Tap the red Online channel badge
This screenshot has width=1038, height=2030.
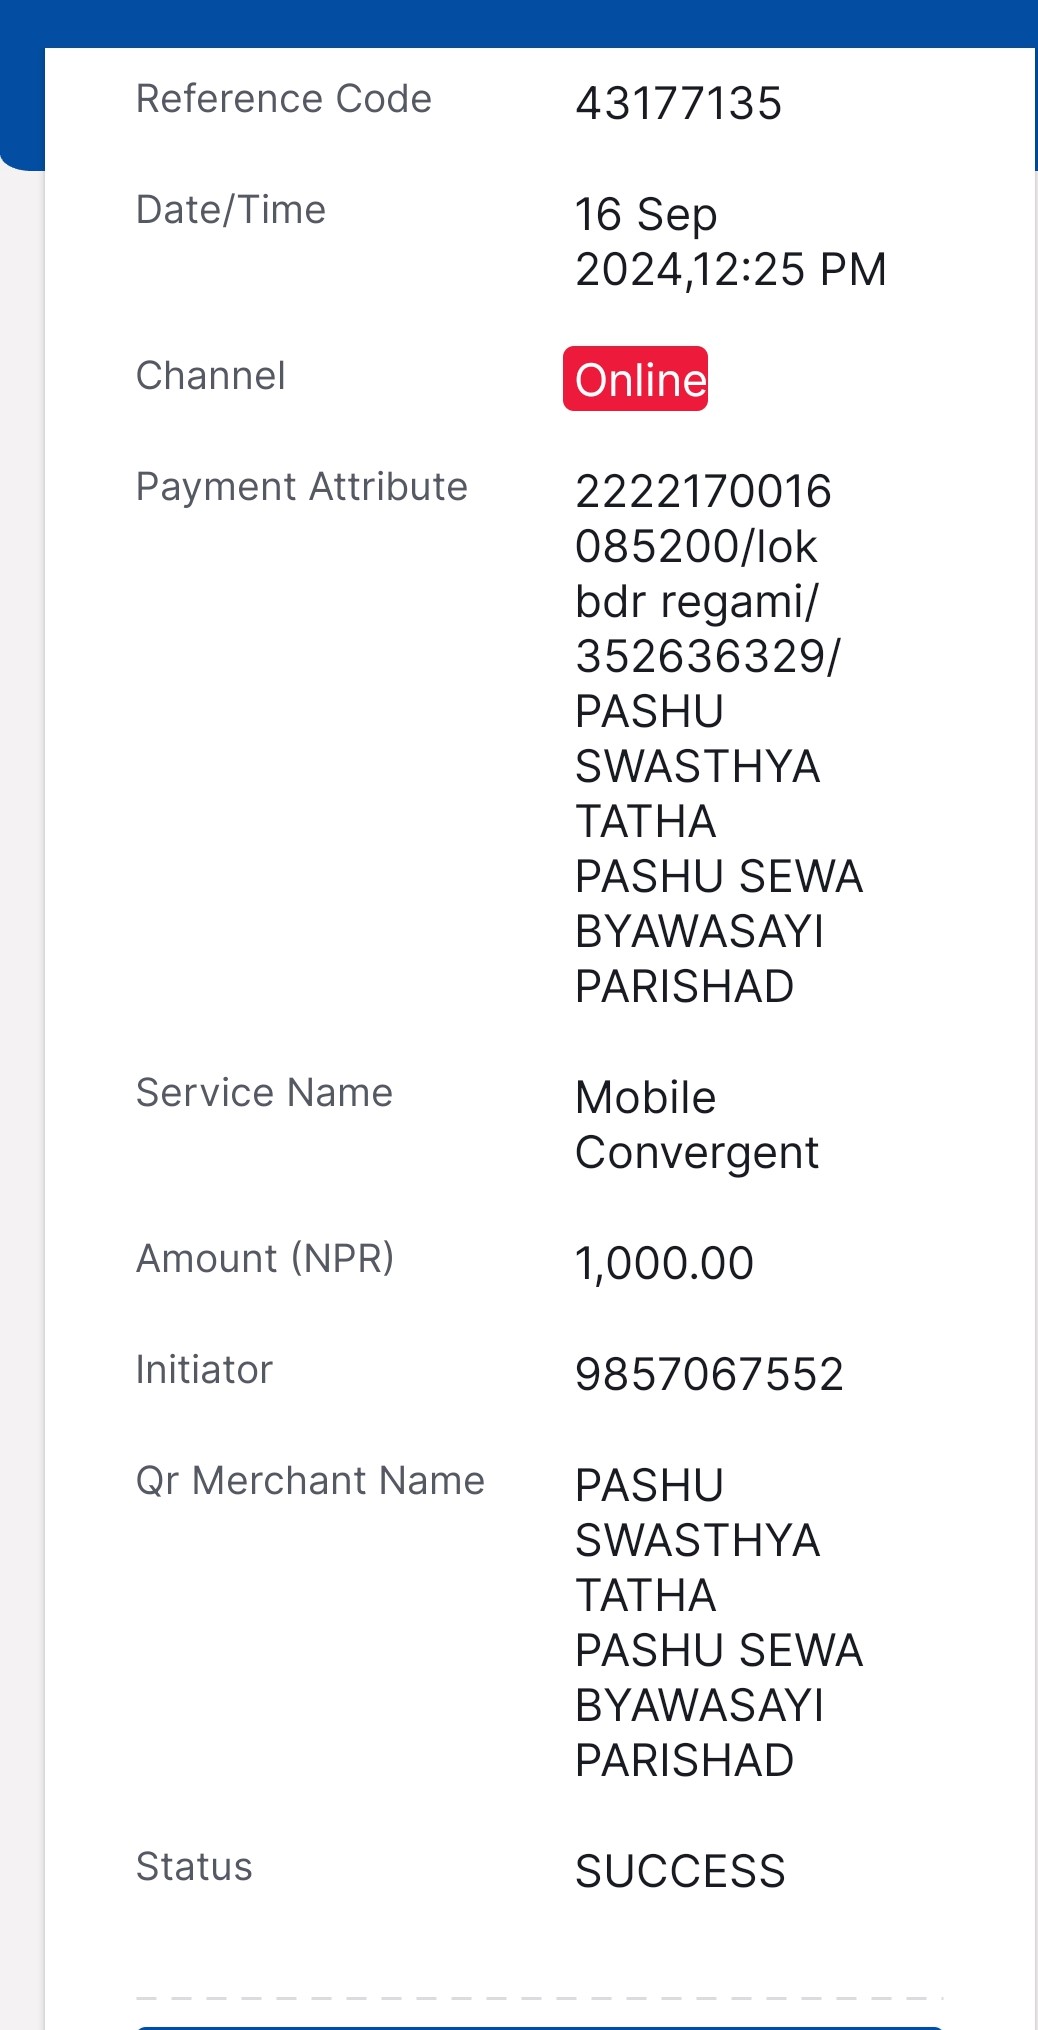coord(635,379)
